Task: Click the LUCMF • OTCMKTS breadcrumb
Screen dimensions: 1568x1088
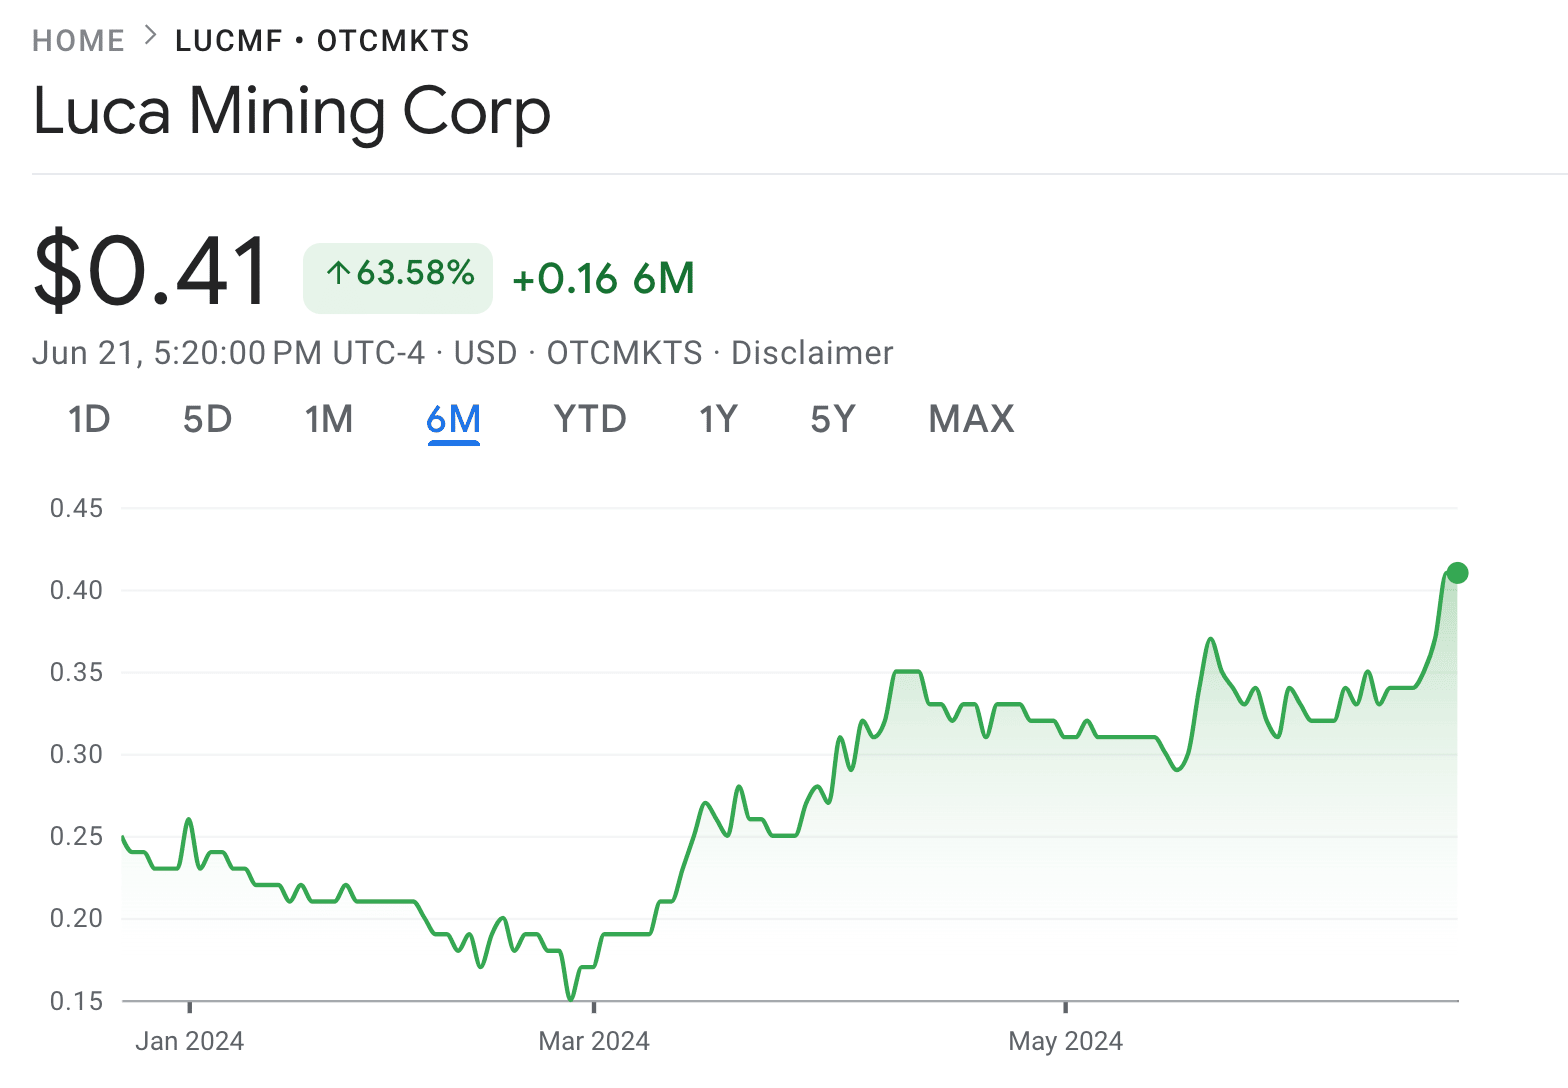Action: click(322, 41)
